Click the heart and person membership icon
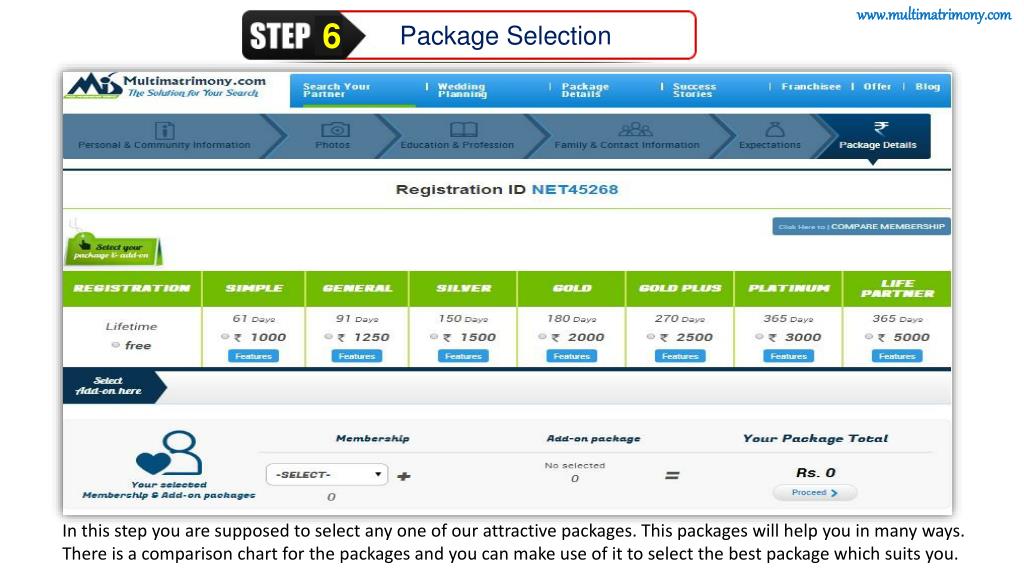 click(x=169, y=453)
